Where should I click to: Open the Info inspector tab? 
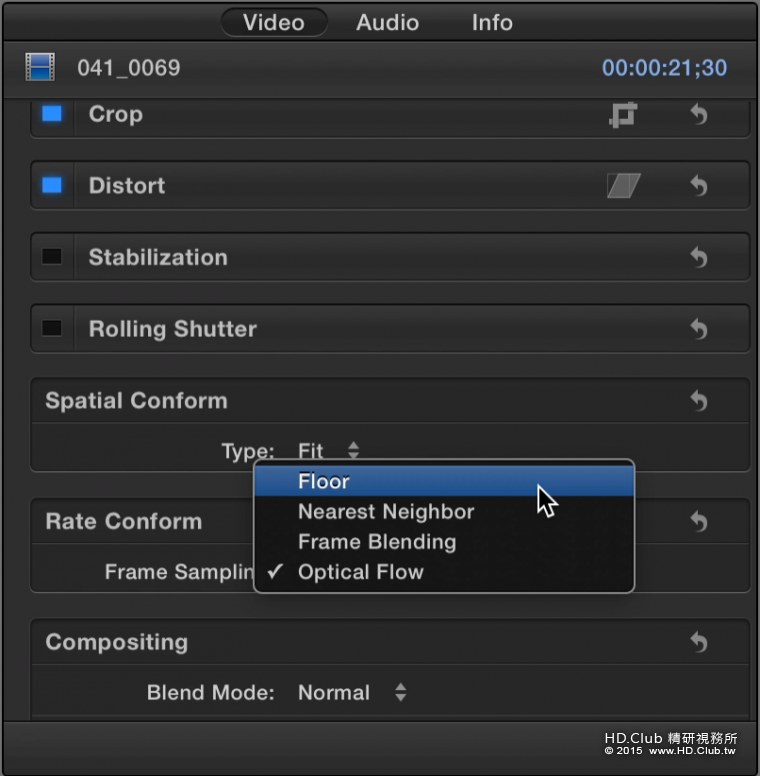pos(492,22)
